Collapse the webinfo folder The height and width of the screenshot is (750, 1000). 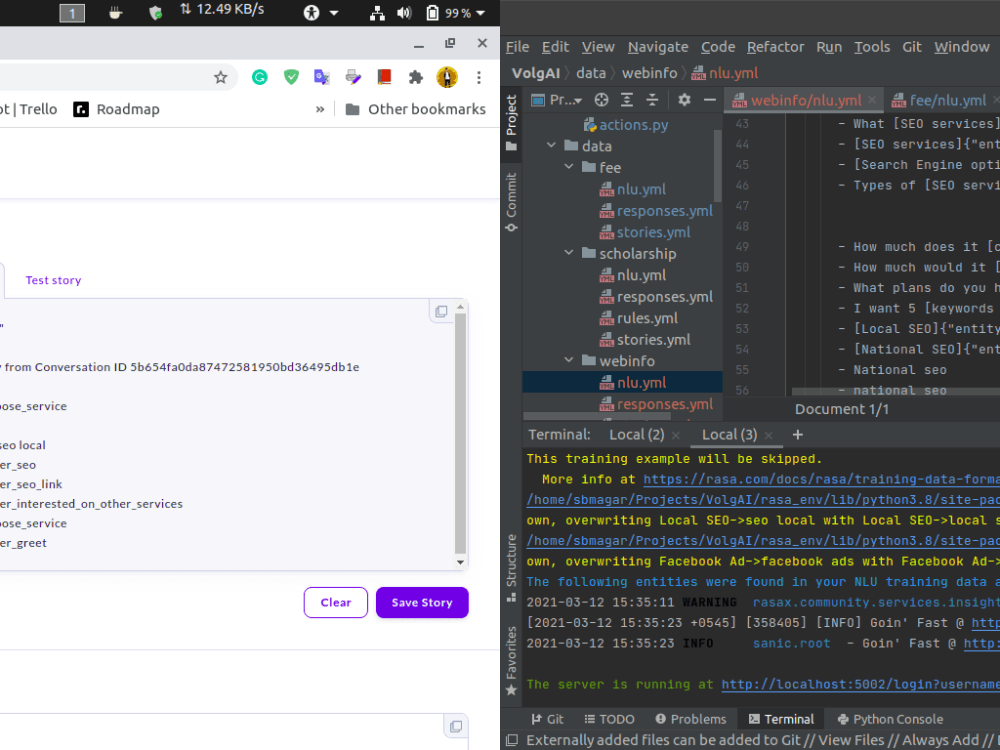[x=568, y=360]
